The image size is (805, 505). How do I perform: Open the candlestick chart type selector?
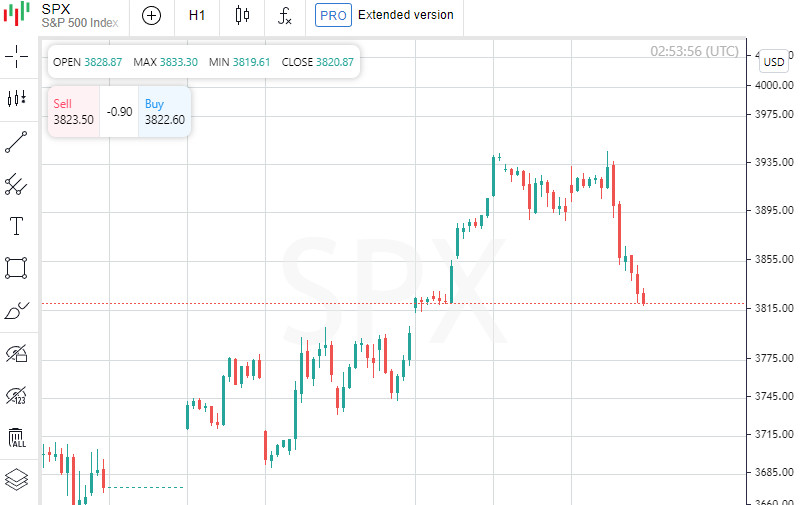click(x=242, y=15)
